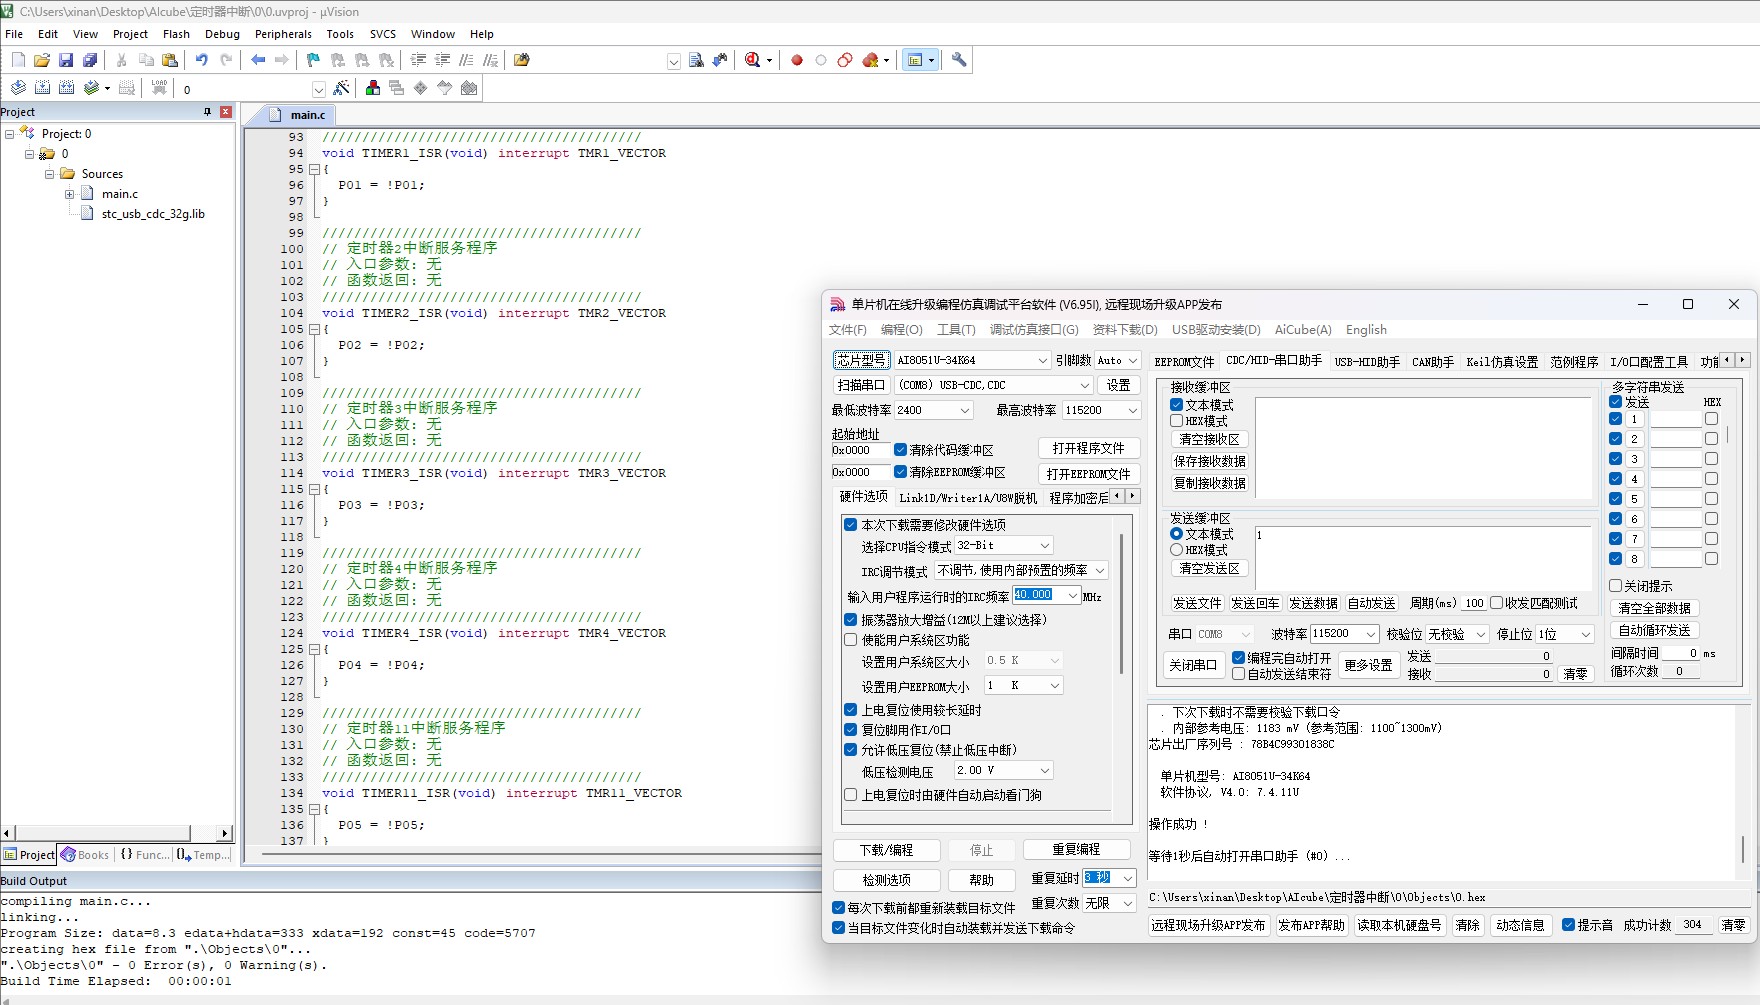Open file via the folder toolbar icon
1760x1005 pixels.
tap(42, 60)
